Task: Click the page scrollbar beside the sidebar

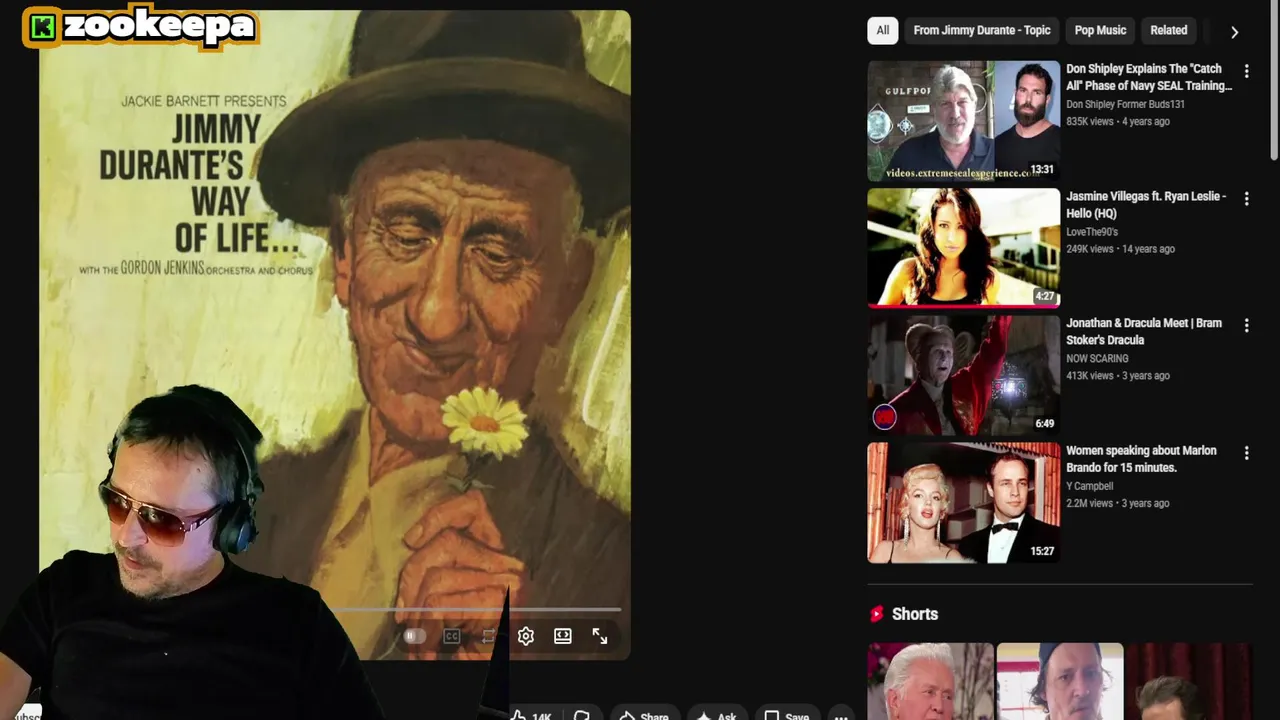Action: tap(1274, 80)
